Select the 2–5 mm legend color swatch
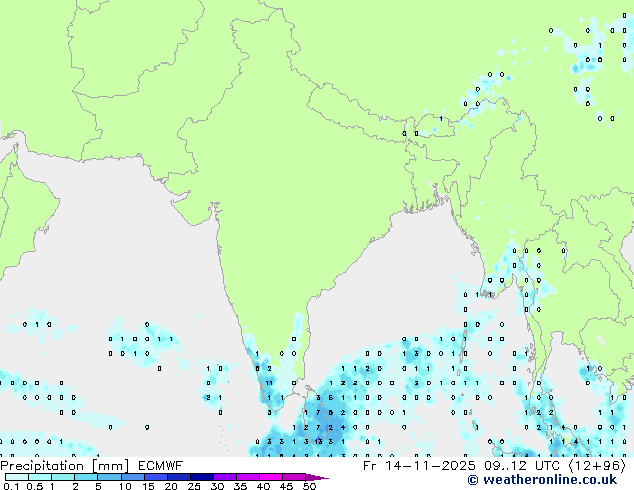Viewport: 634px width, 490px height. tap(86, 477)
